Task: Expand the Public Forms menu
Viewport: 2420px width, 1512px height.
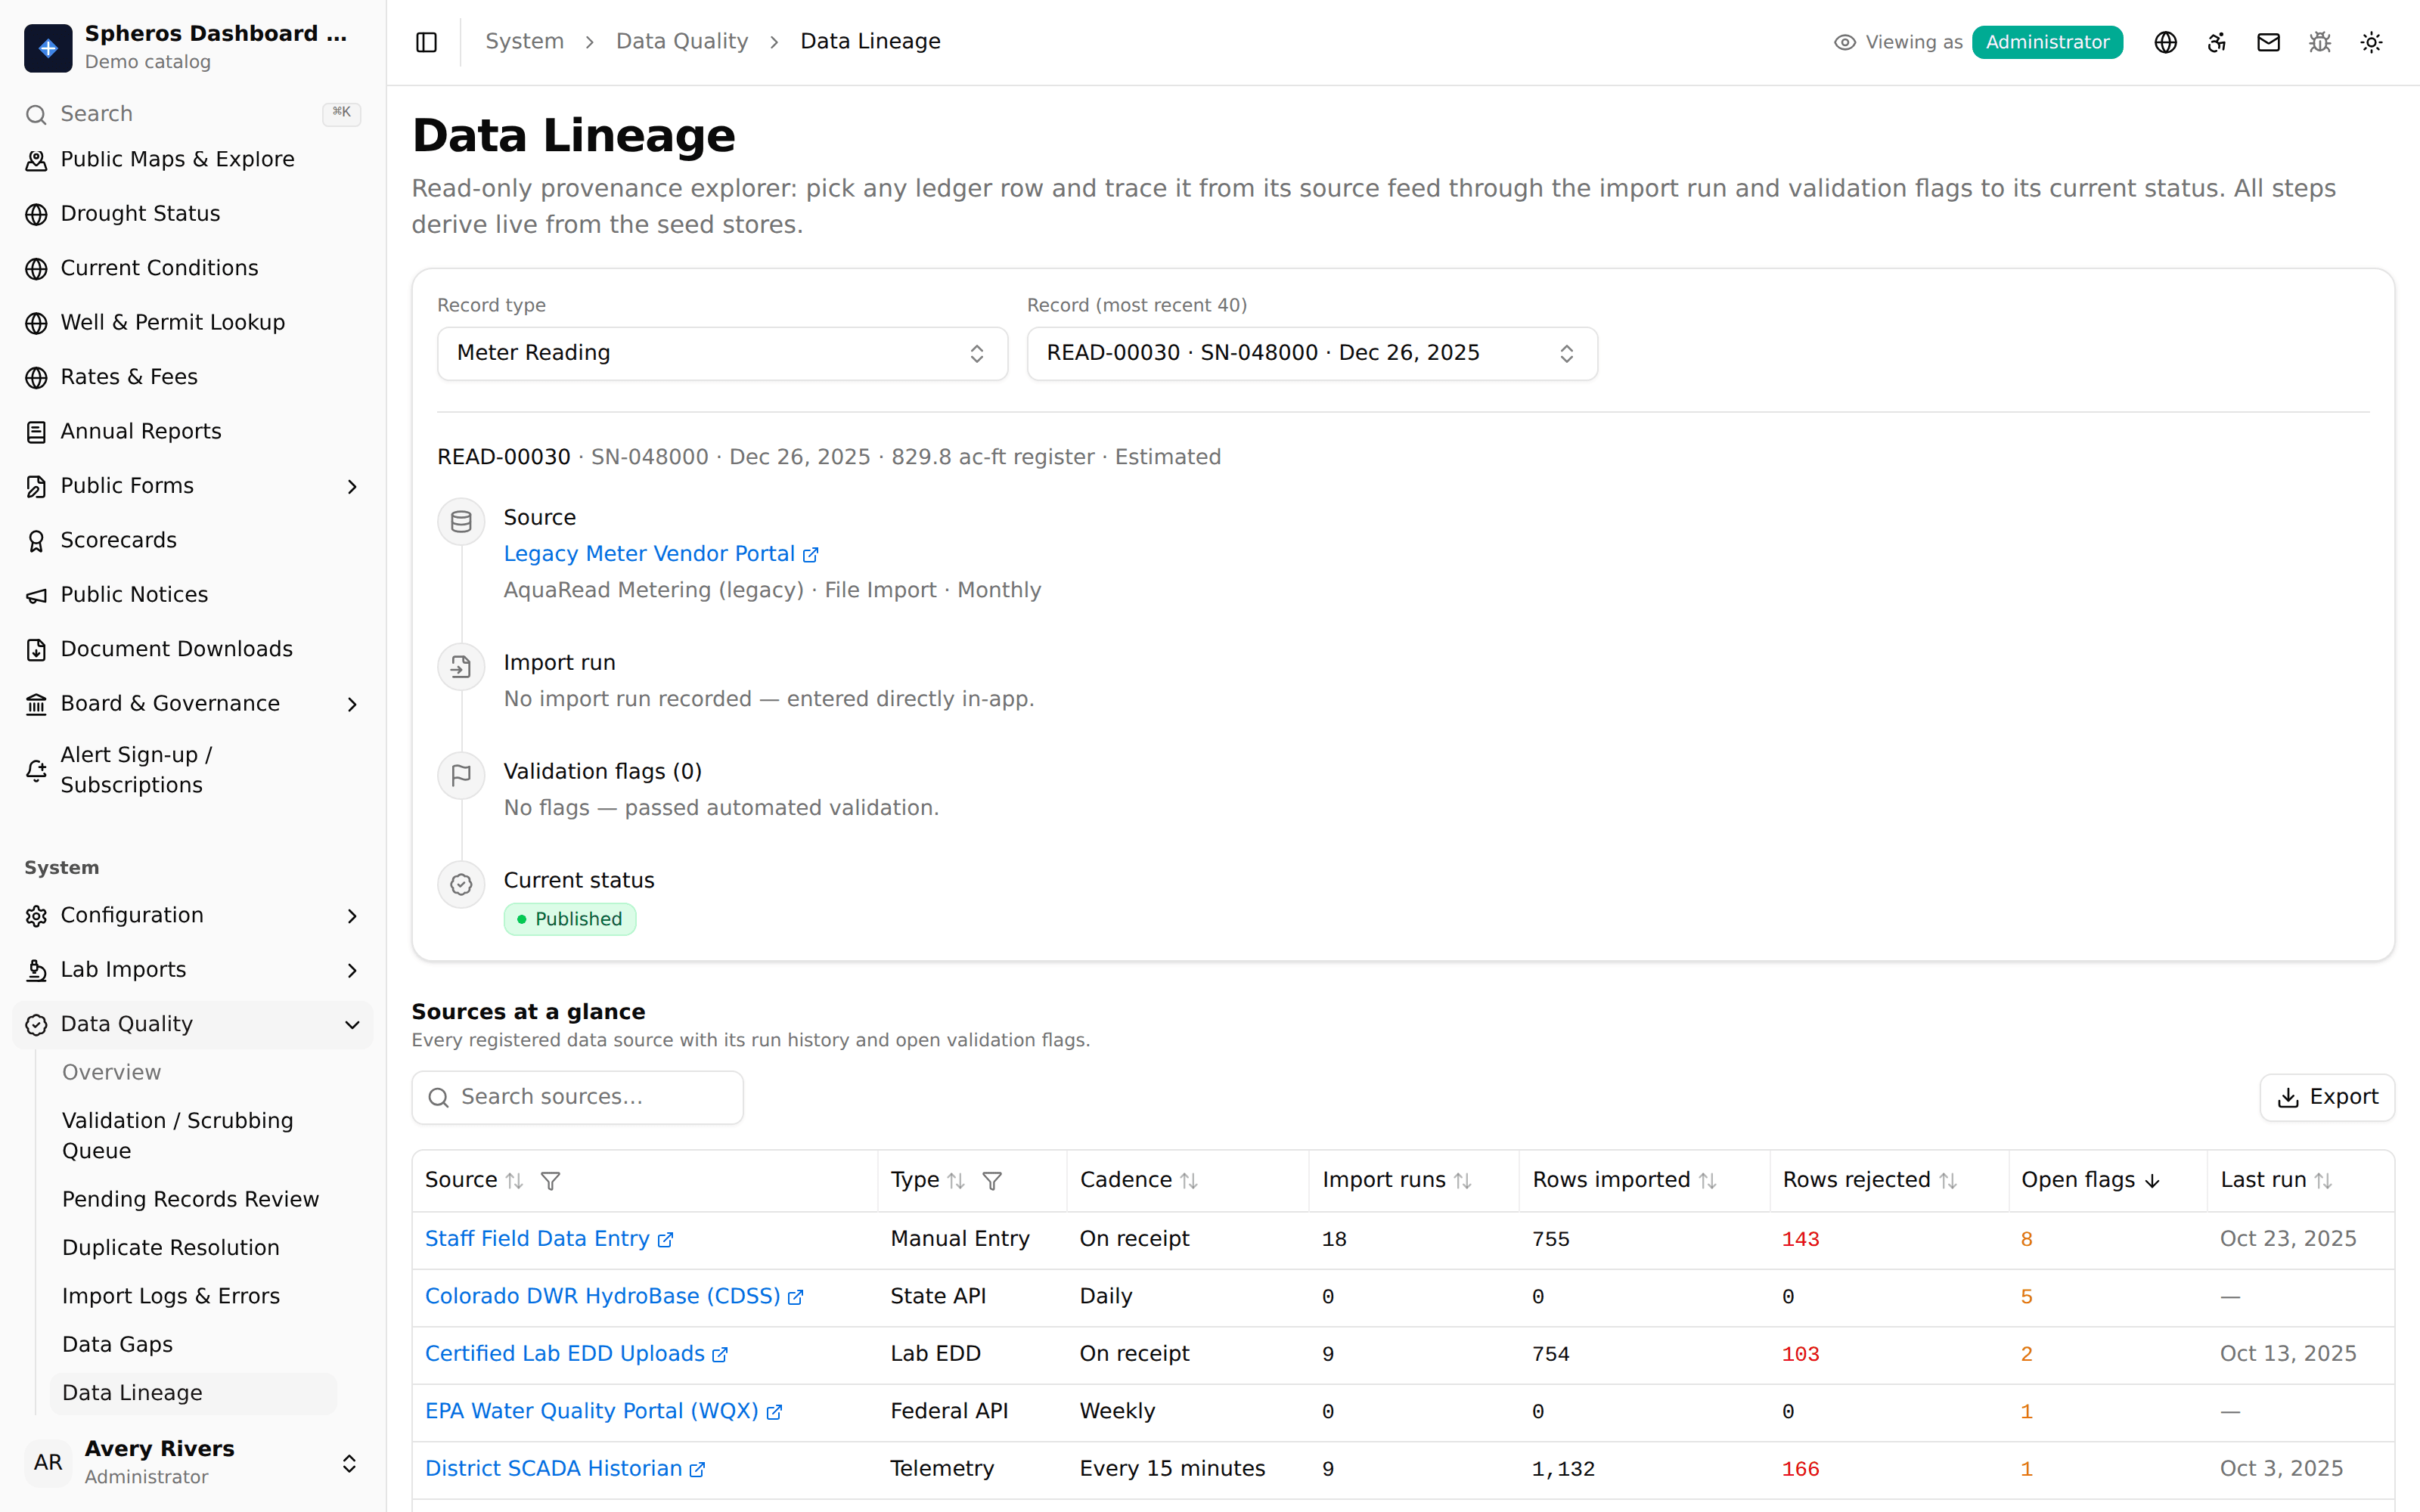Action: tap(193, 486)
